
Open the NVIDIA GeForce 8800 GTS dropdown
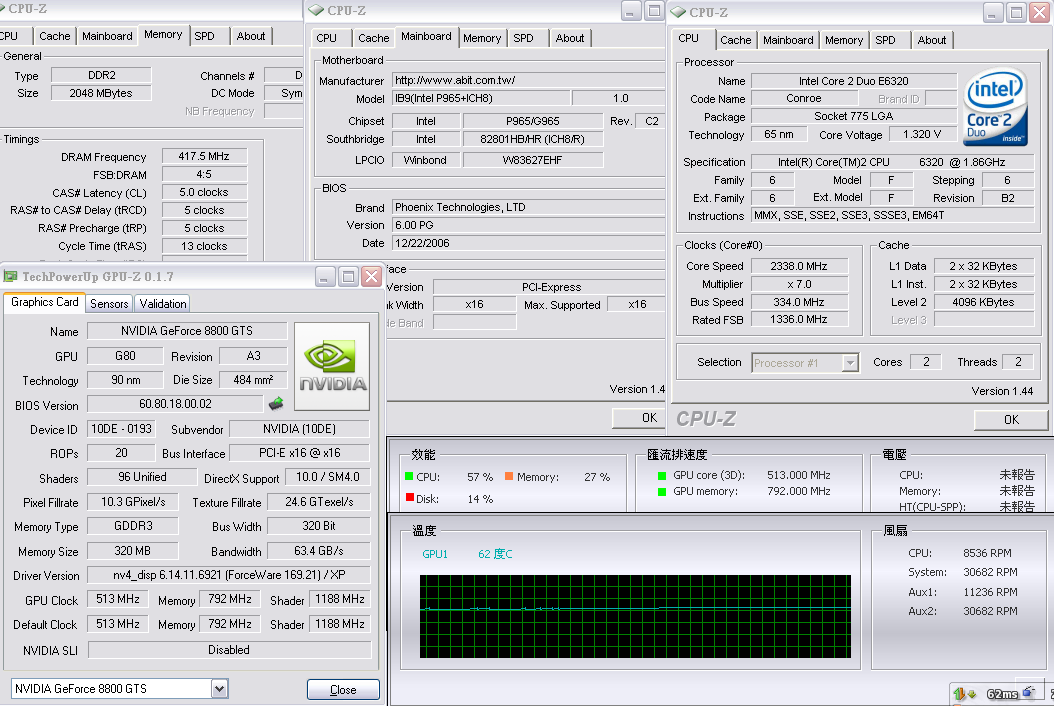click(219, 689)
